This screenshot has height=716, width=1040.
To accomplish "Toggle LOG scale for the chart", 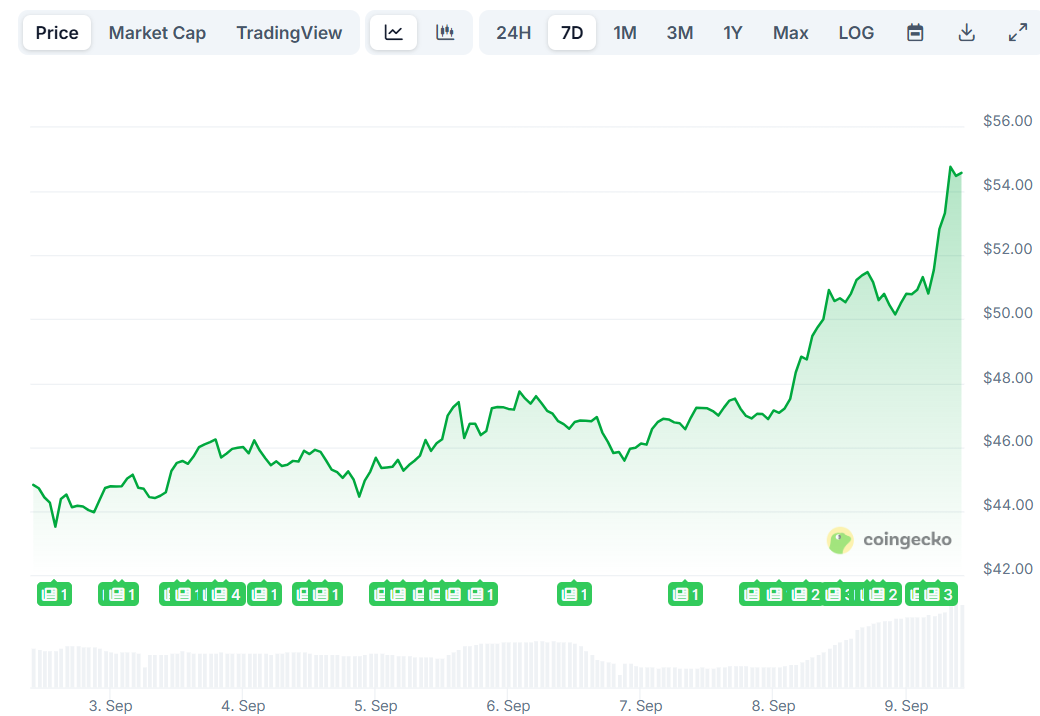I will point(856,32).
